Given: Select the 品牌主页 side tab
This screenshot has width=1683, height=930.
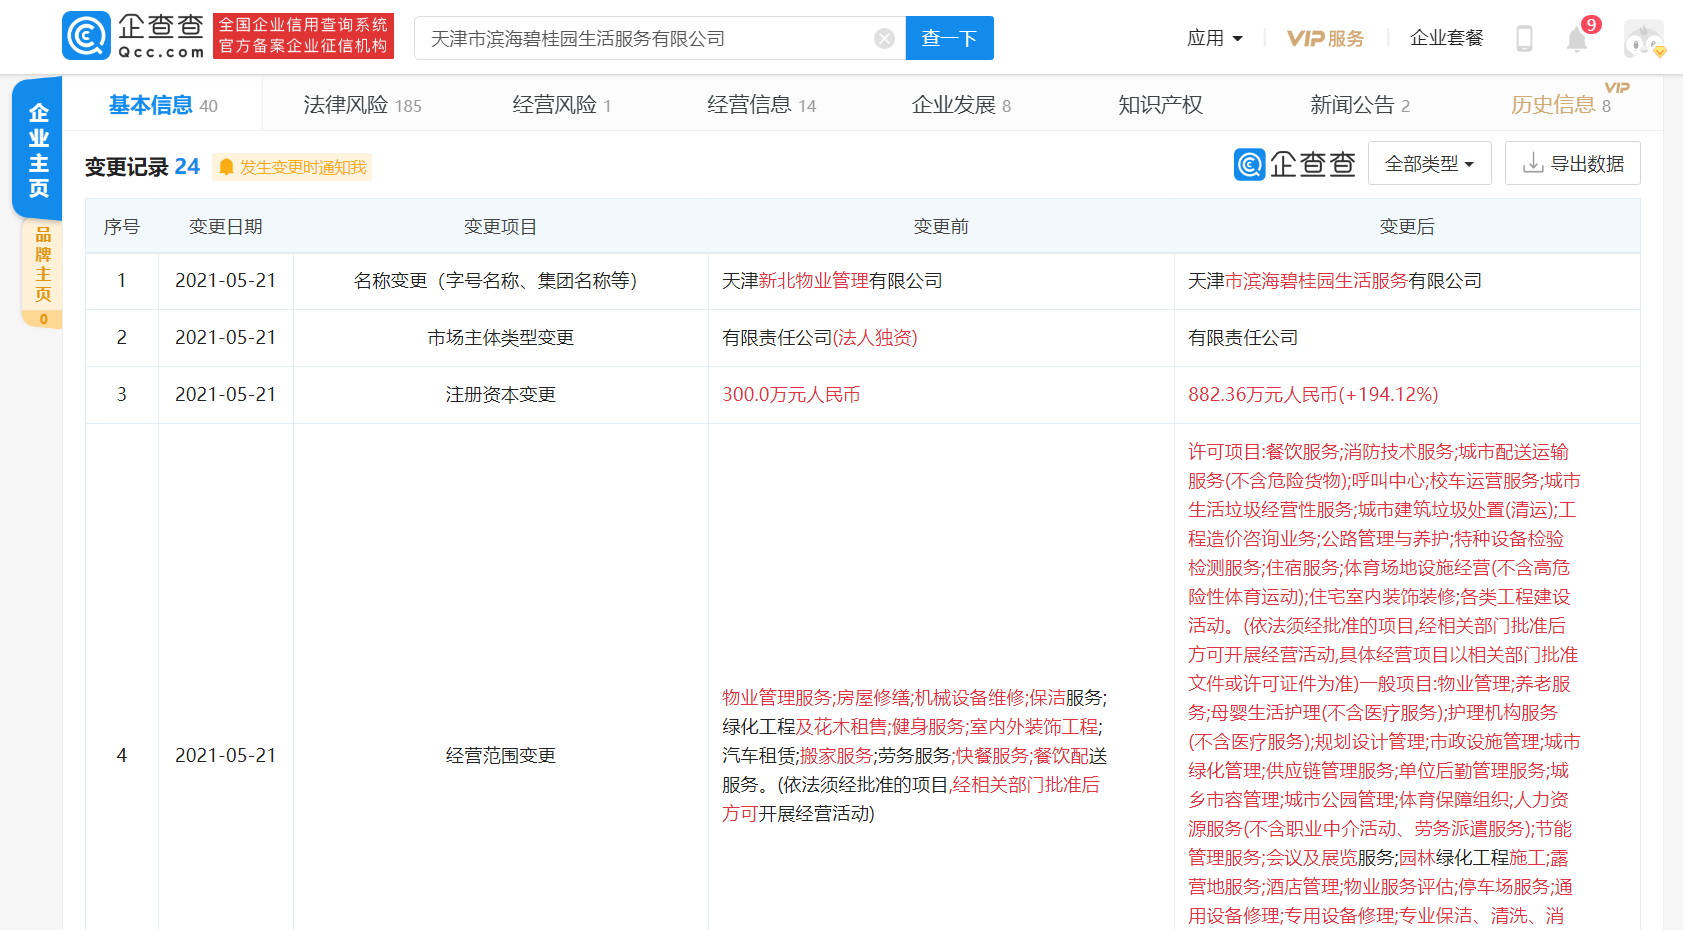Looking at the screenshot, I should [x=43, y=273].
